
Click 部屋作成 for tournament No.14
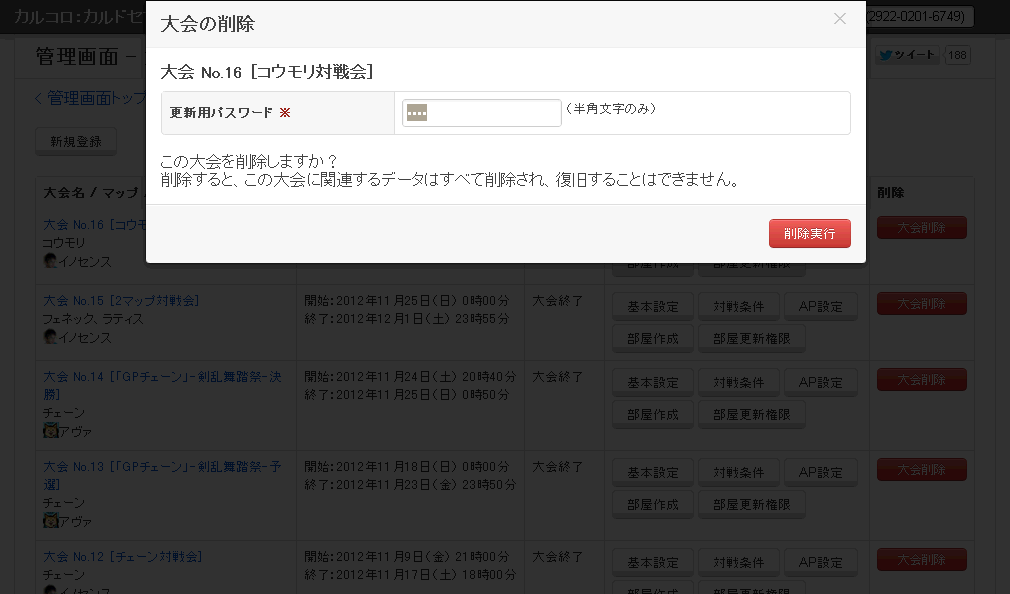652,415
